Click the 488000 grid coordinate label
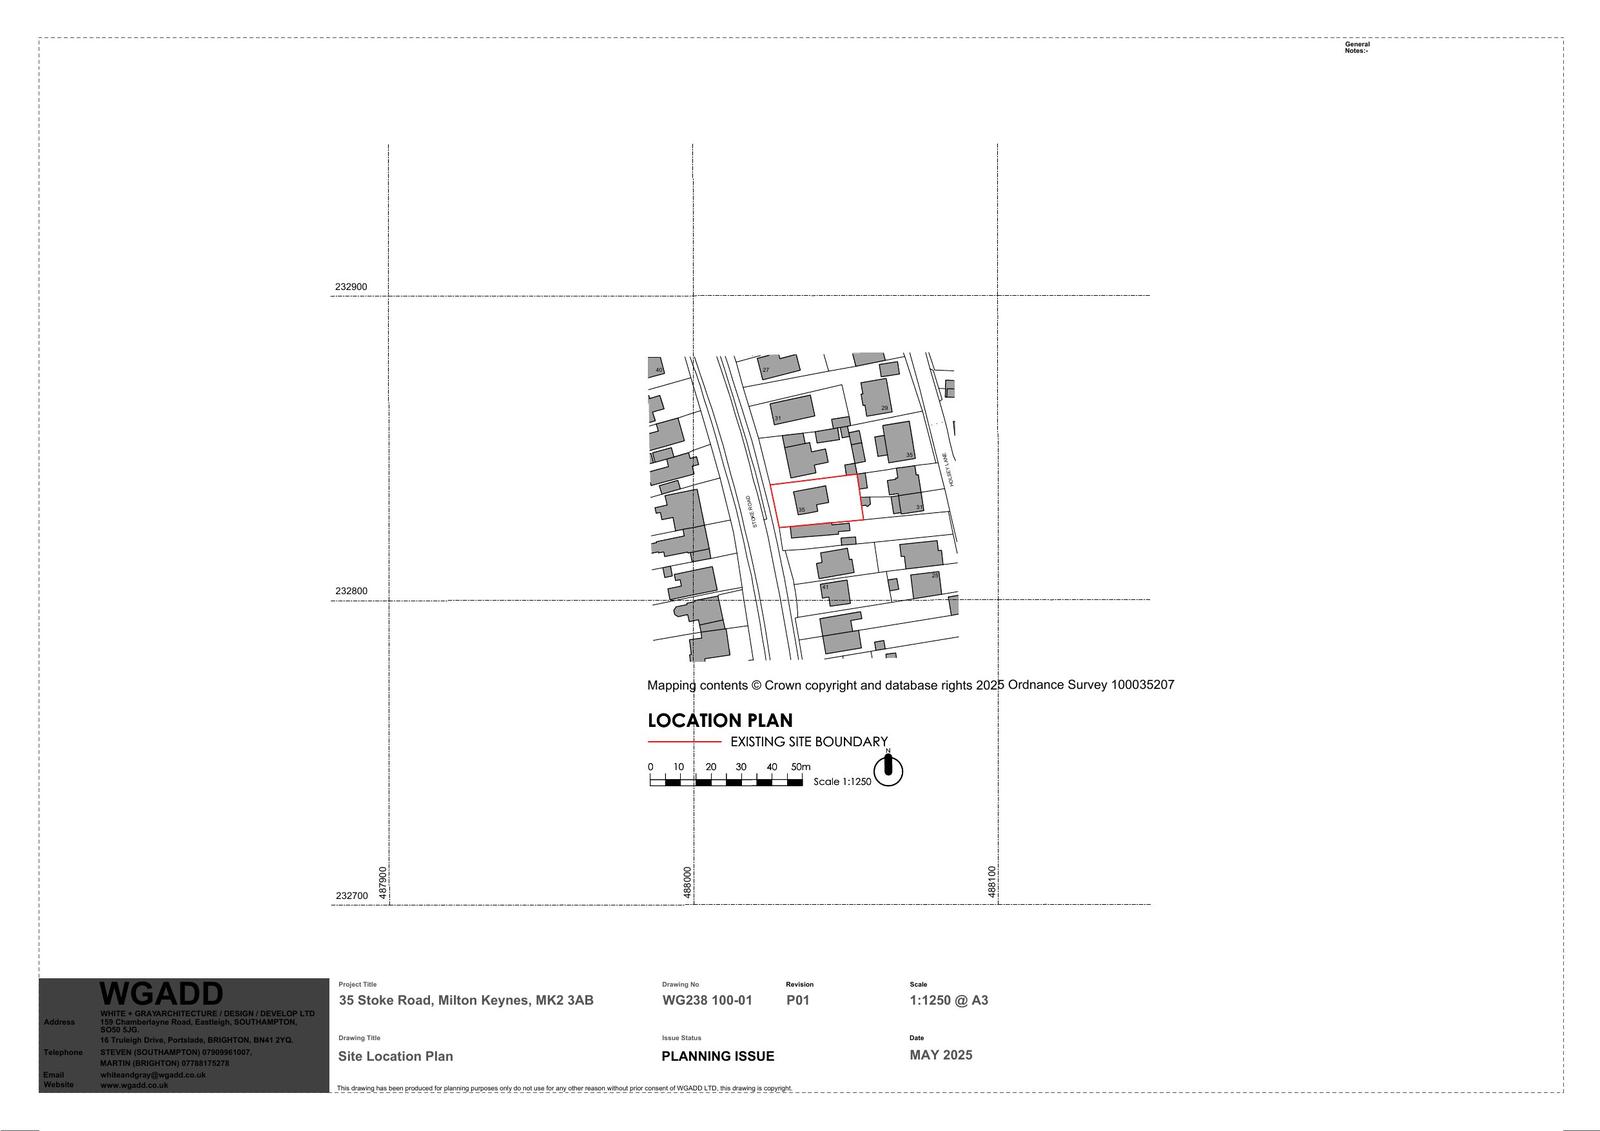The height and width of the screenshot is (1131, 1600). click(687, 883)
